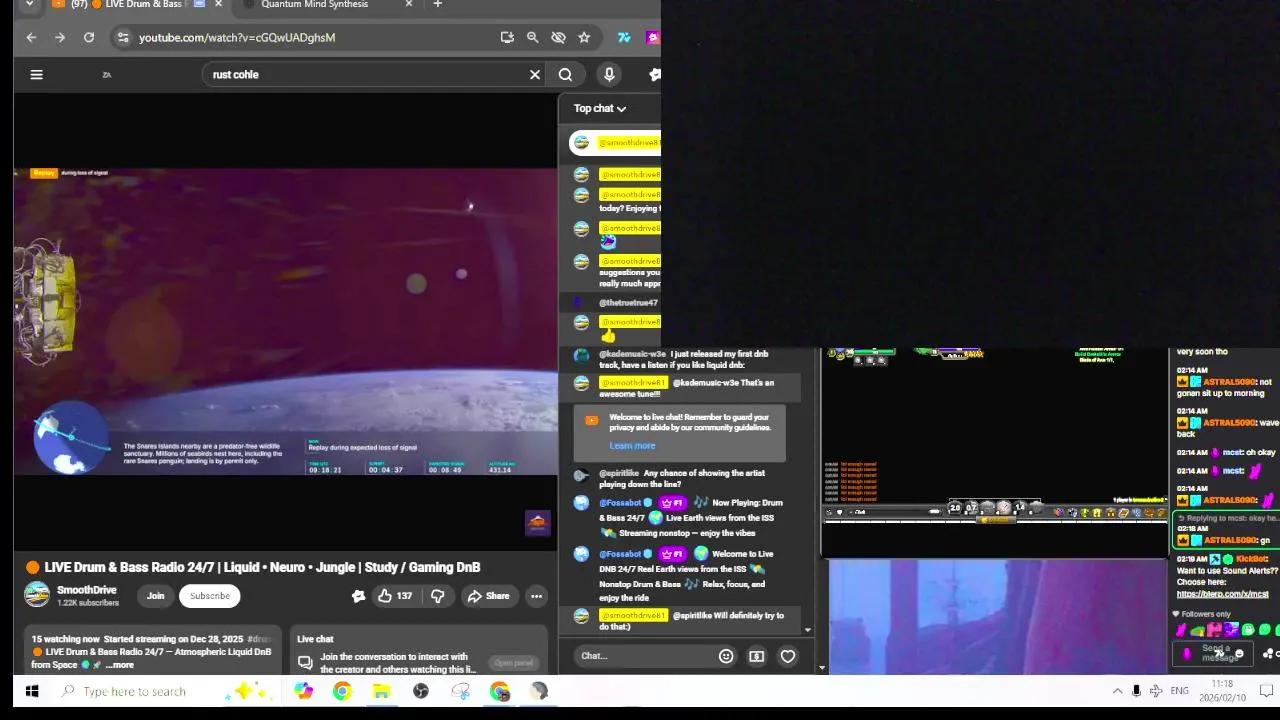Expand the Top chat dropdown
Image resolution: width=1280 pixels, height=720 pixels.
point(600,108)
